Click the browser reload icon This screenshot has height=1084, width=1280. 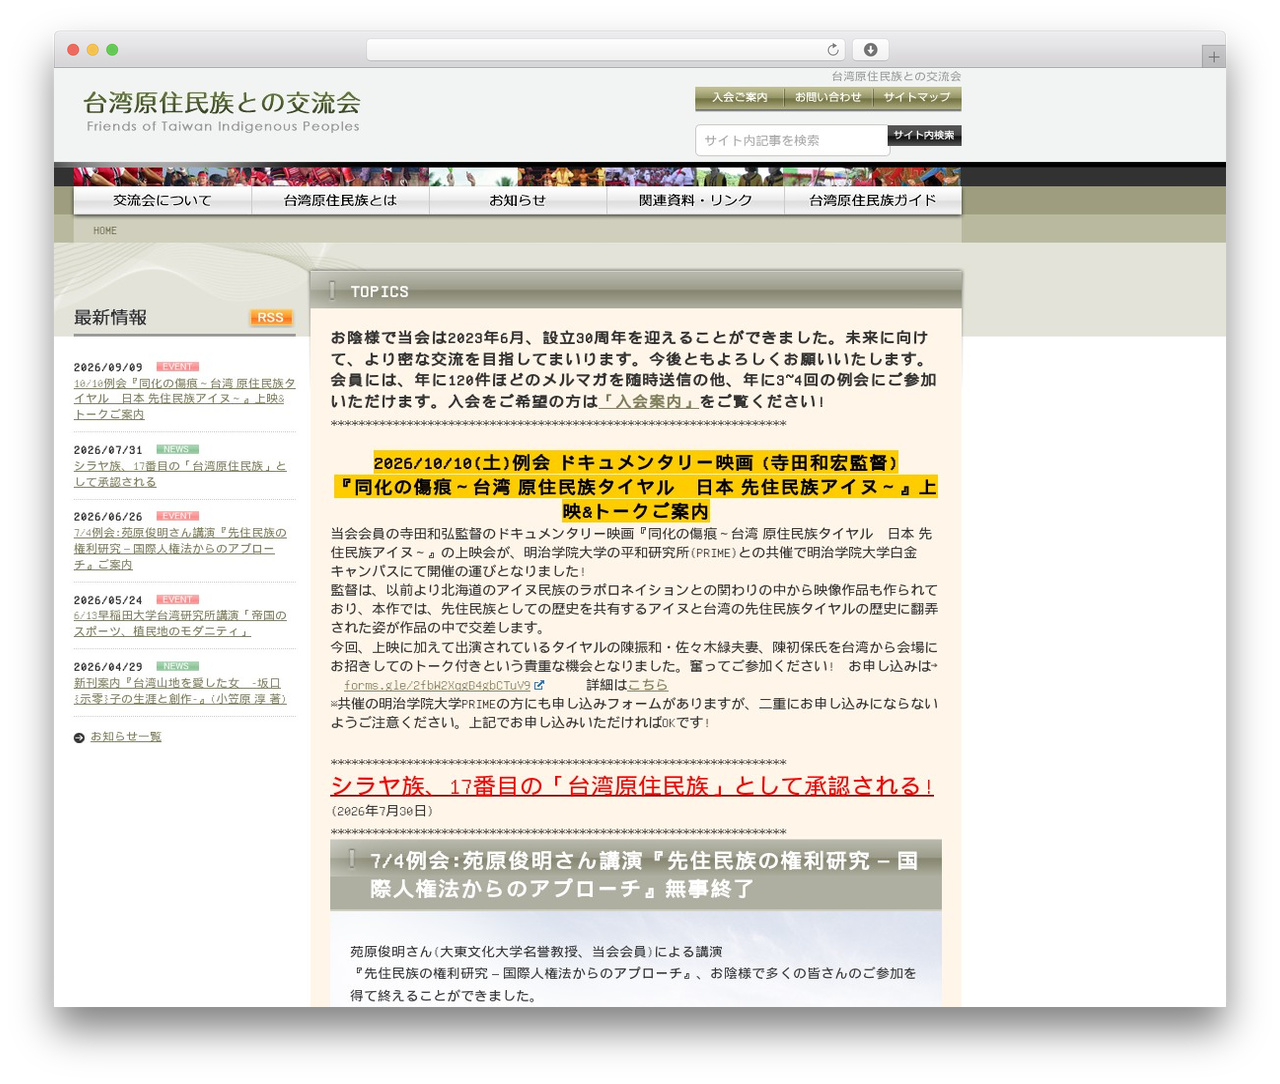click(x=832, y=50)
